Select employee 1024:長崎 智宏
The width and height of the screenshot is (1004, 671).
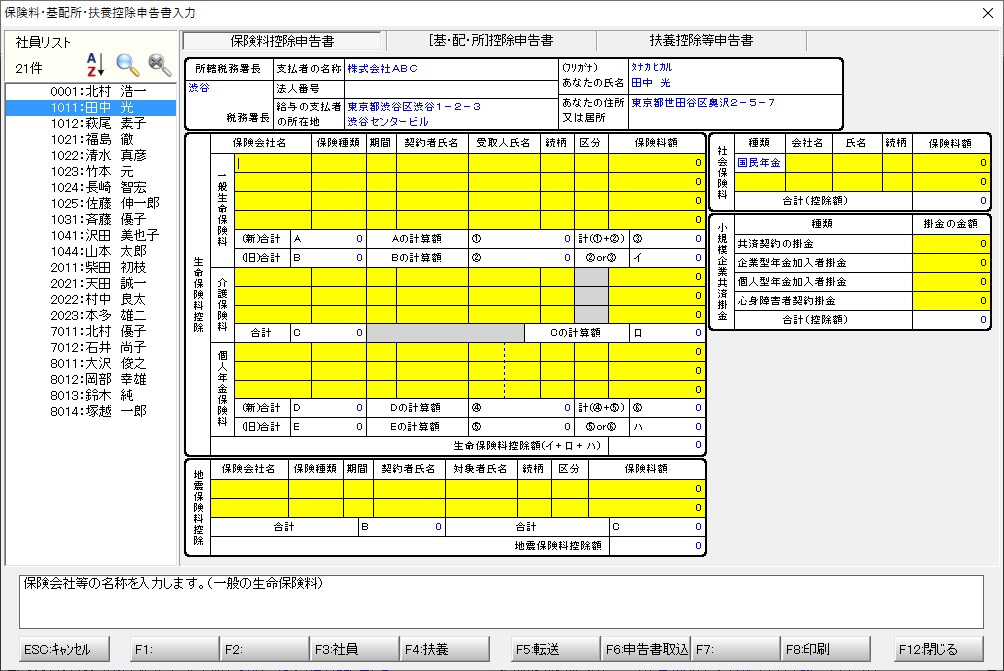click(91, 188)
